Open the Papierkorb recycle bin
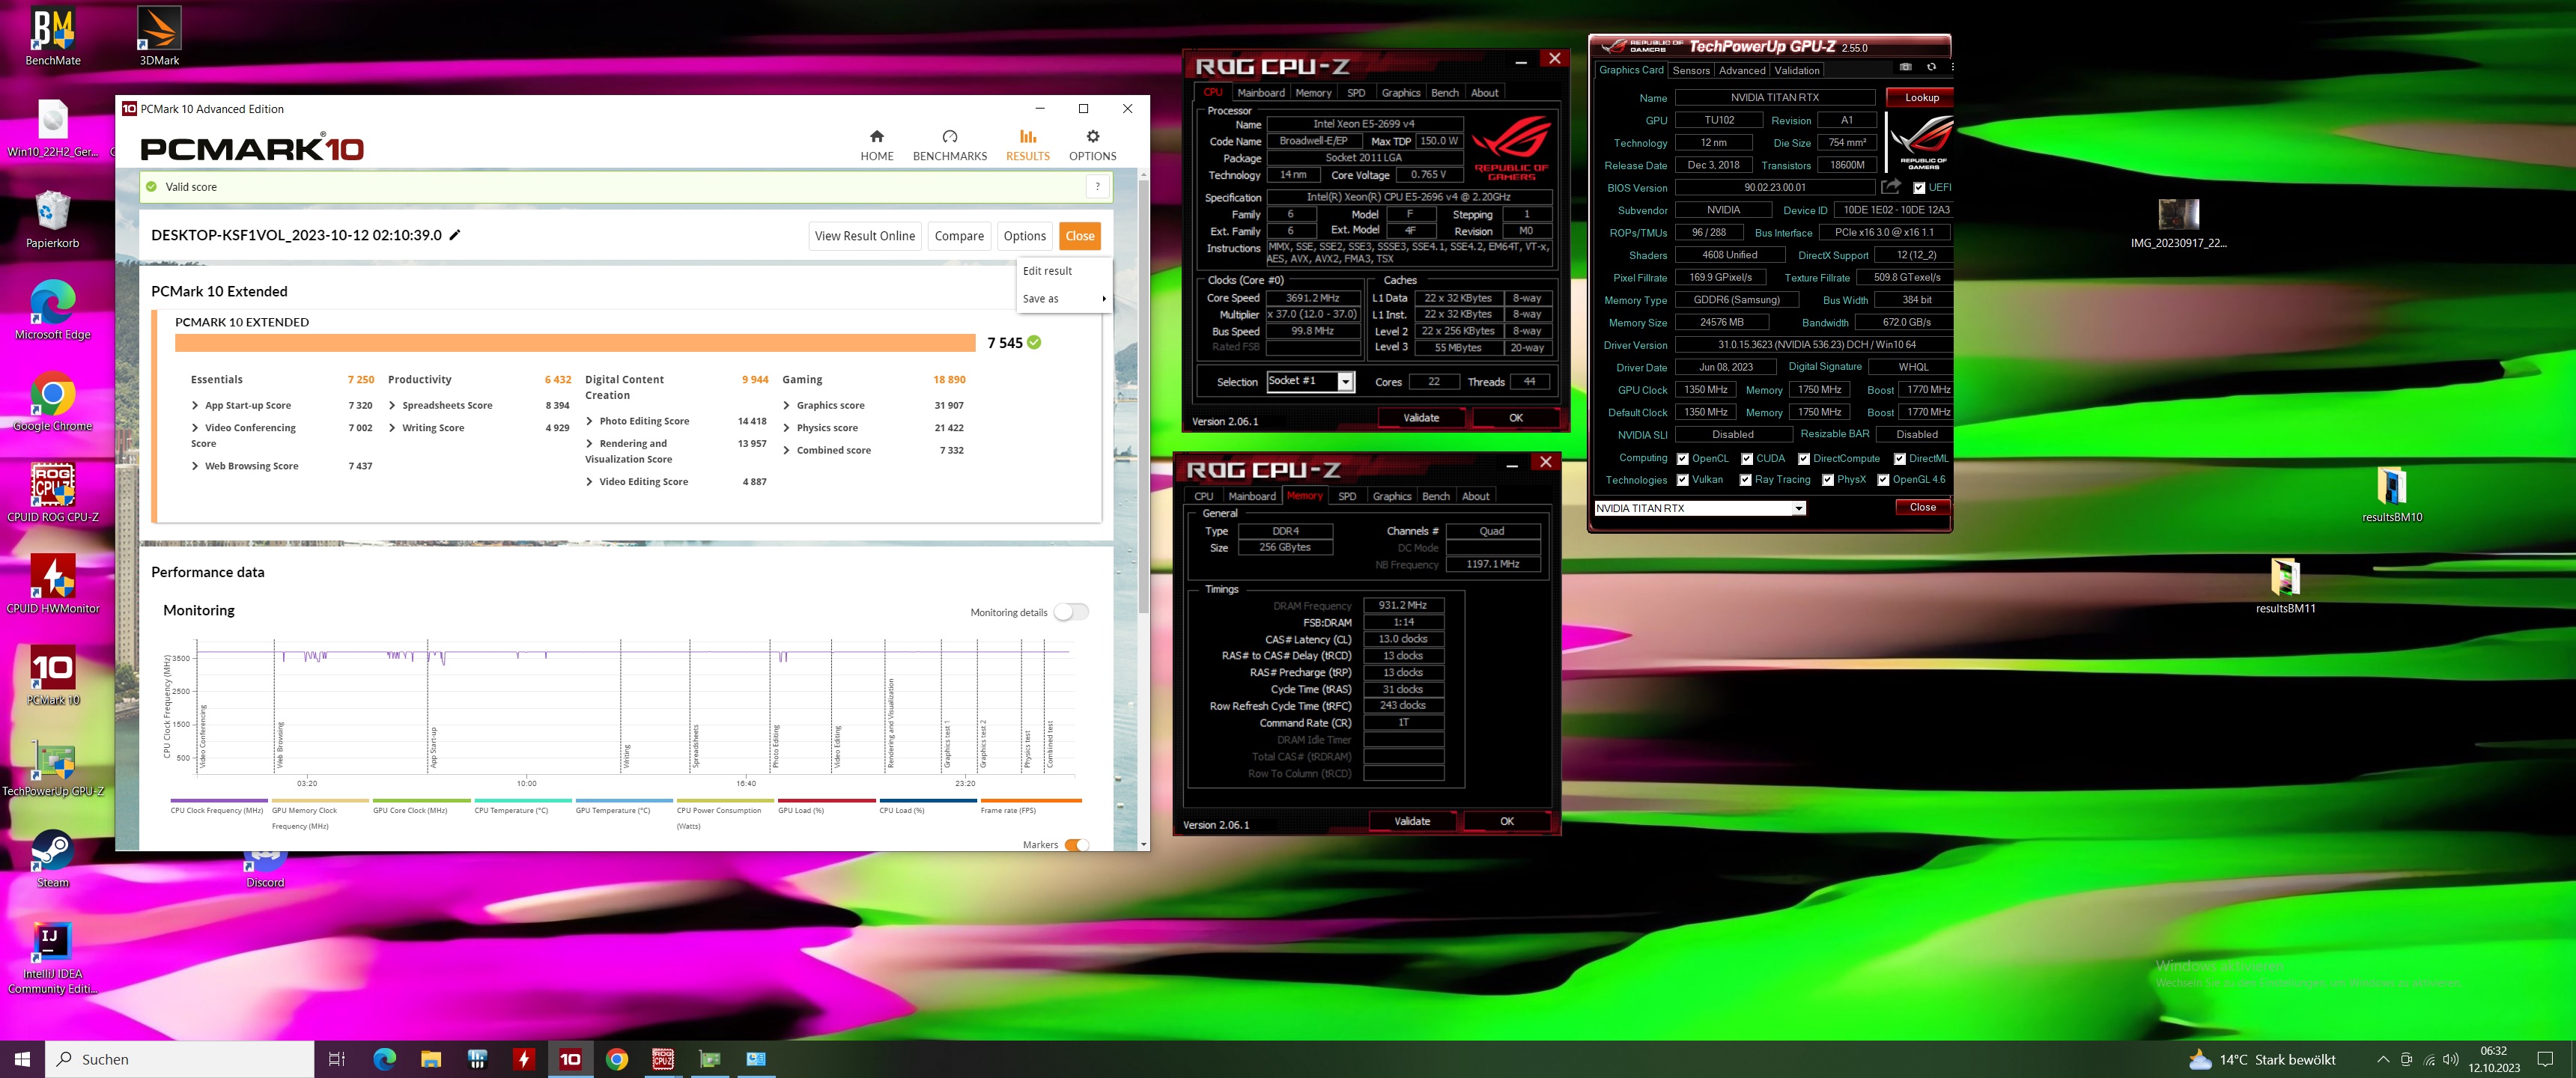The image size is (2576, 1078). click(52, 219)
